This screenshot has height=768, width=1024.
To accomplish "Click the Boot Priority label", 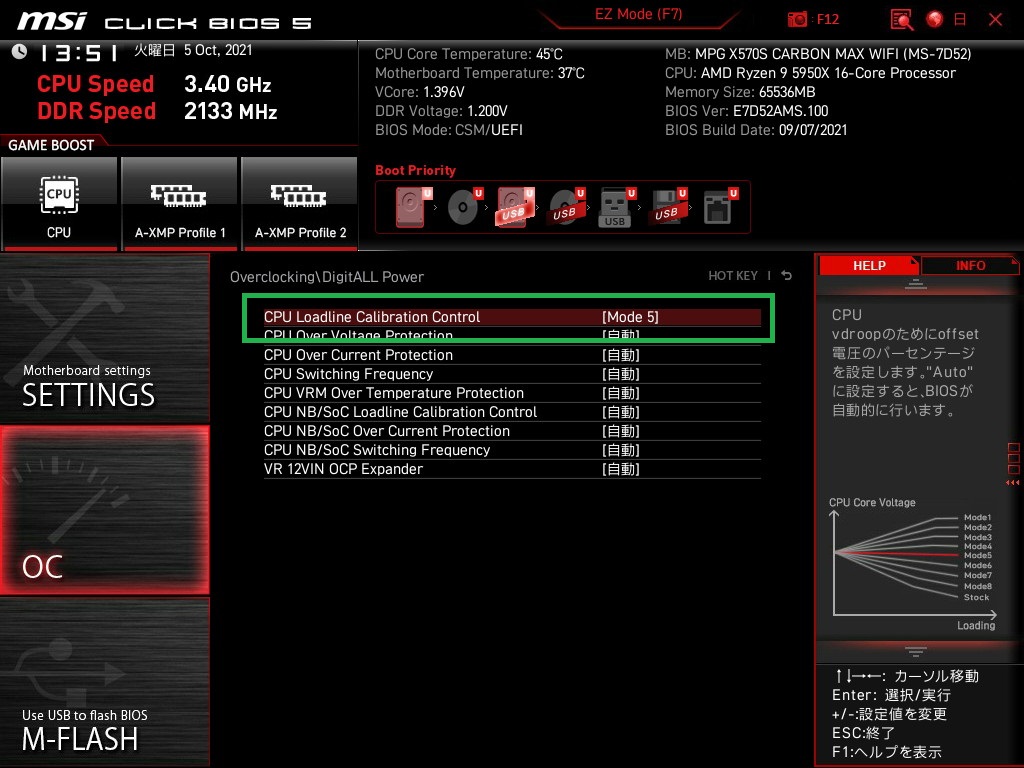I will coord(415,170).
